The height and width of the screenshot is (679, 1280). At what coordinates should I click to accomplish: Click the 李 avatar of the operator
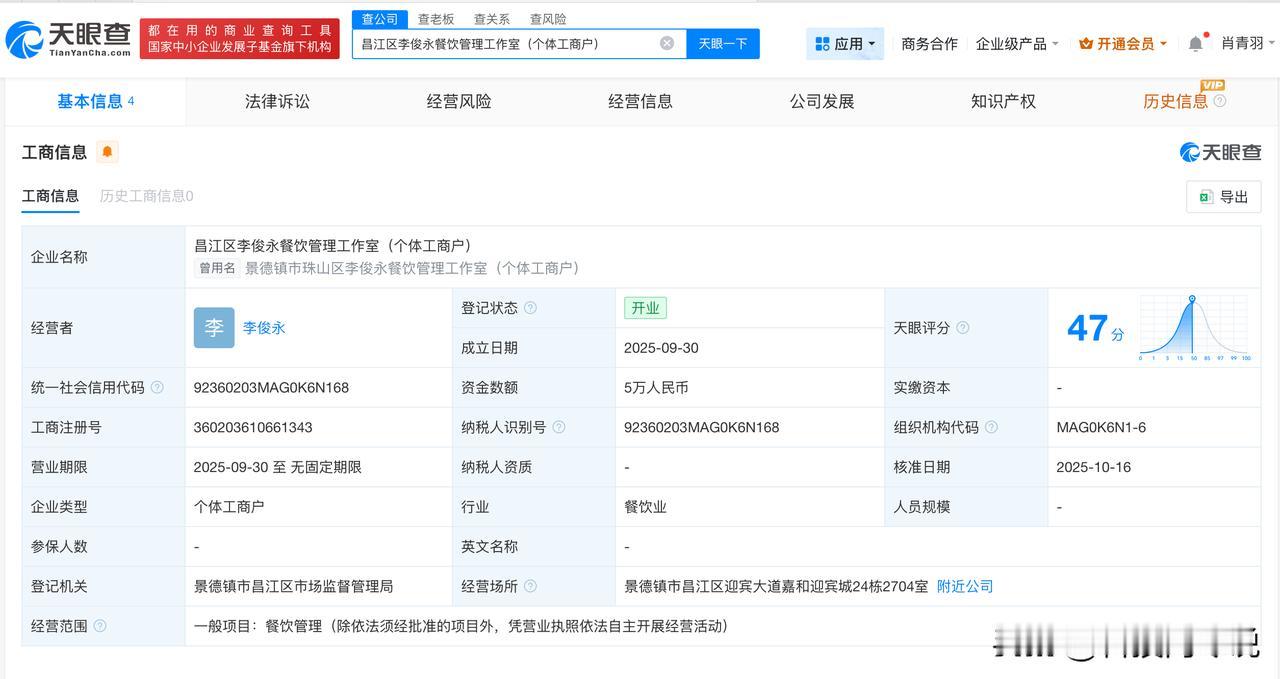(x=214, y=328)
